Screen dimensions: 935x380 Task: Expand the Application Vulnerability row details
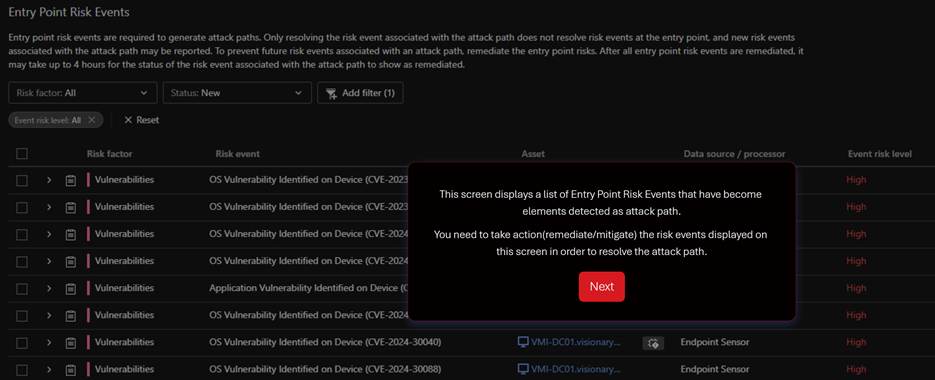[x=49, y=288]
